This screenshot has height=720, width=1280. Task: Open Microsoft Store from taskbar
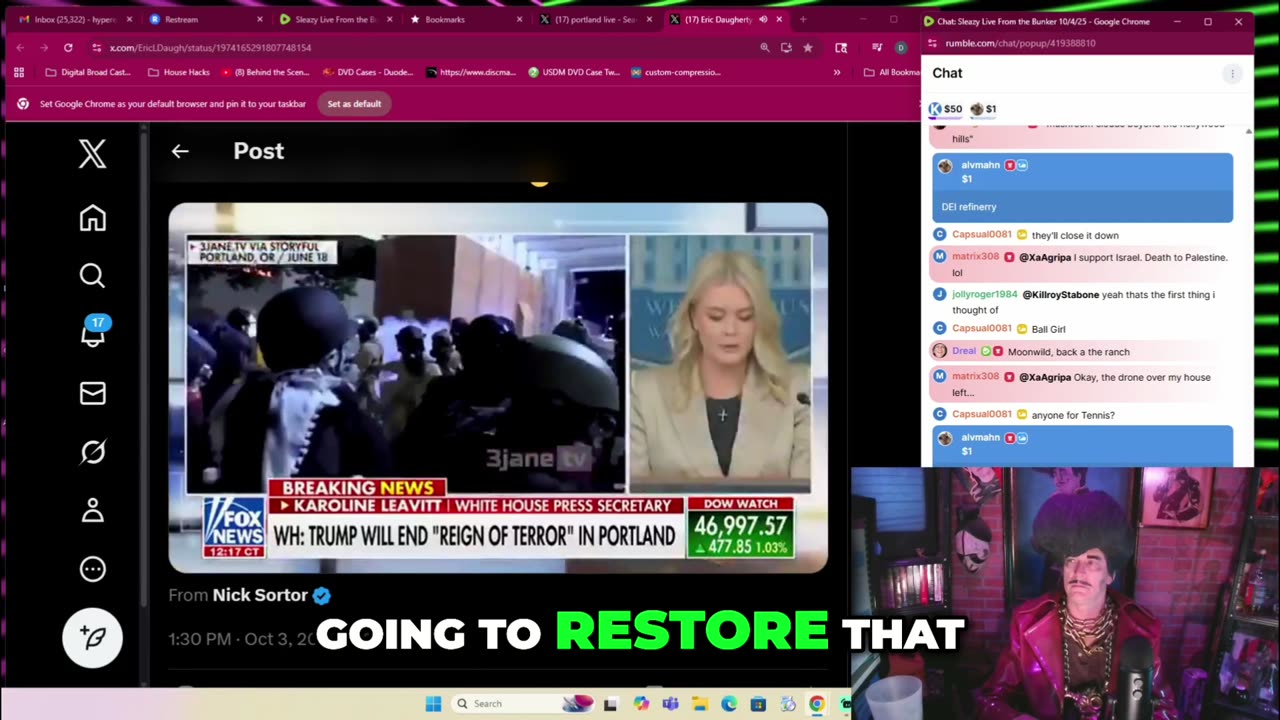(x=758, y=704)
